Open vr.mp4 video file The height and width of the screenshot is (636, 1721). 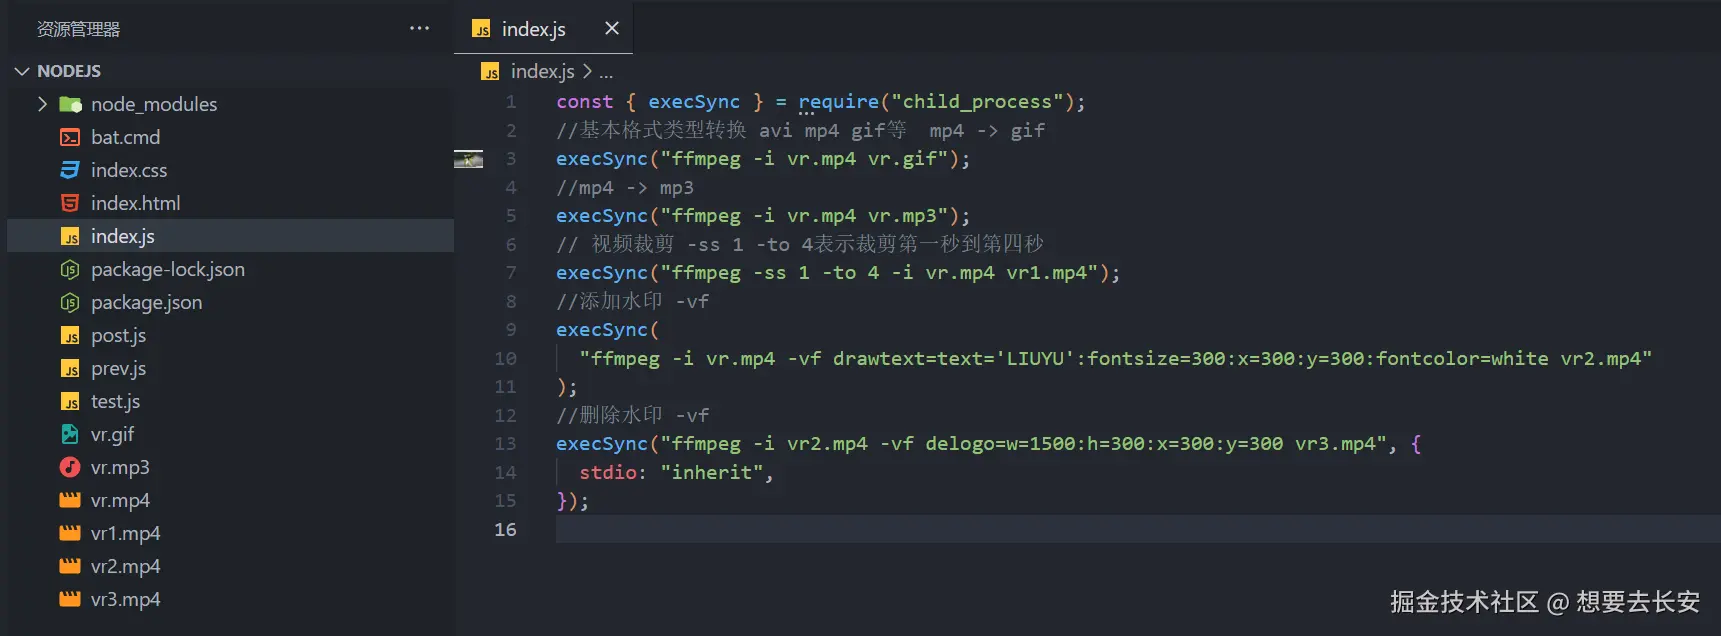[120, 500]
